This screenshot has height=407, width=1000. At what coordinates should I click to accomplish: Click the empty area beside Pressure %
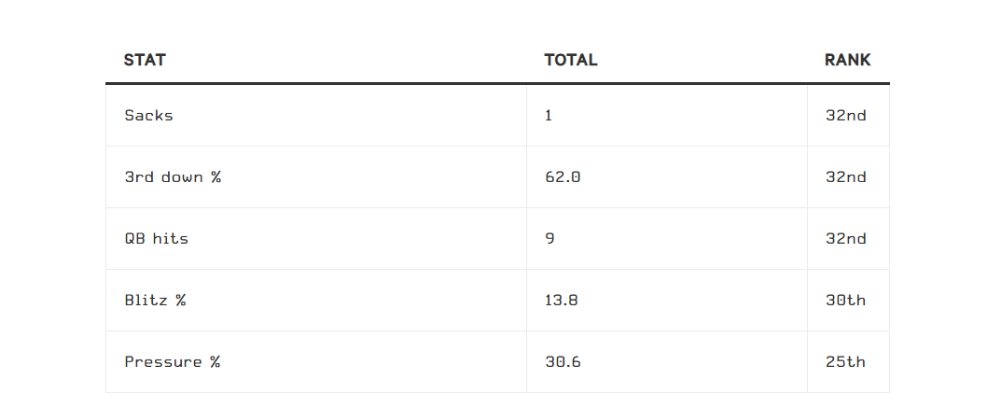pos(373,362)
